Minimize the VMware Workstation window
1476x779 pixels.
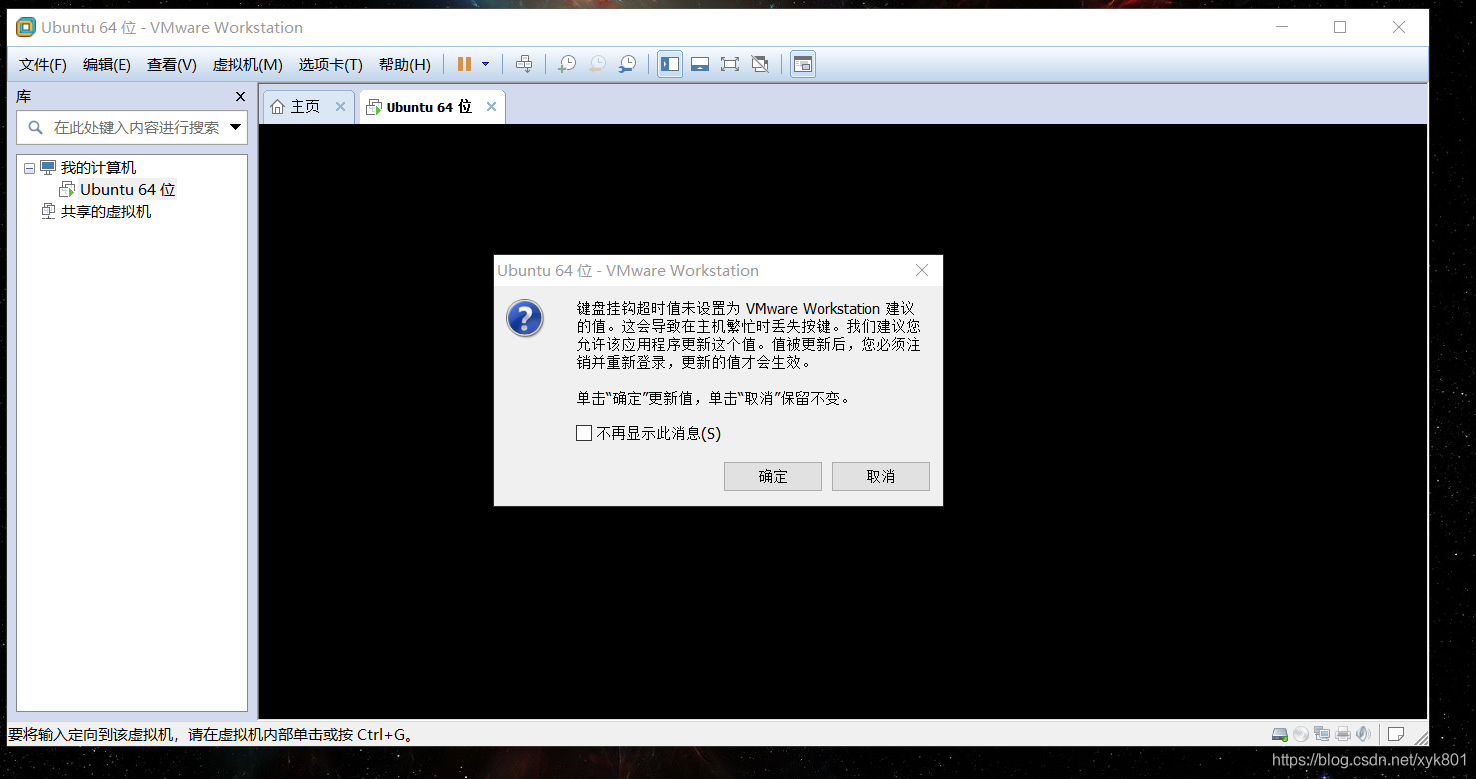(1281, 27)
